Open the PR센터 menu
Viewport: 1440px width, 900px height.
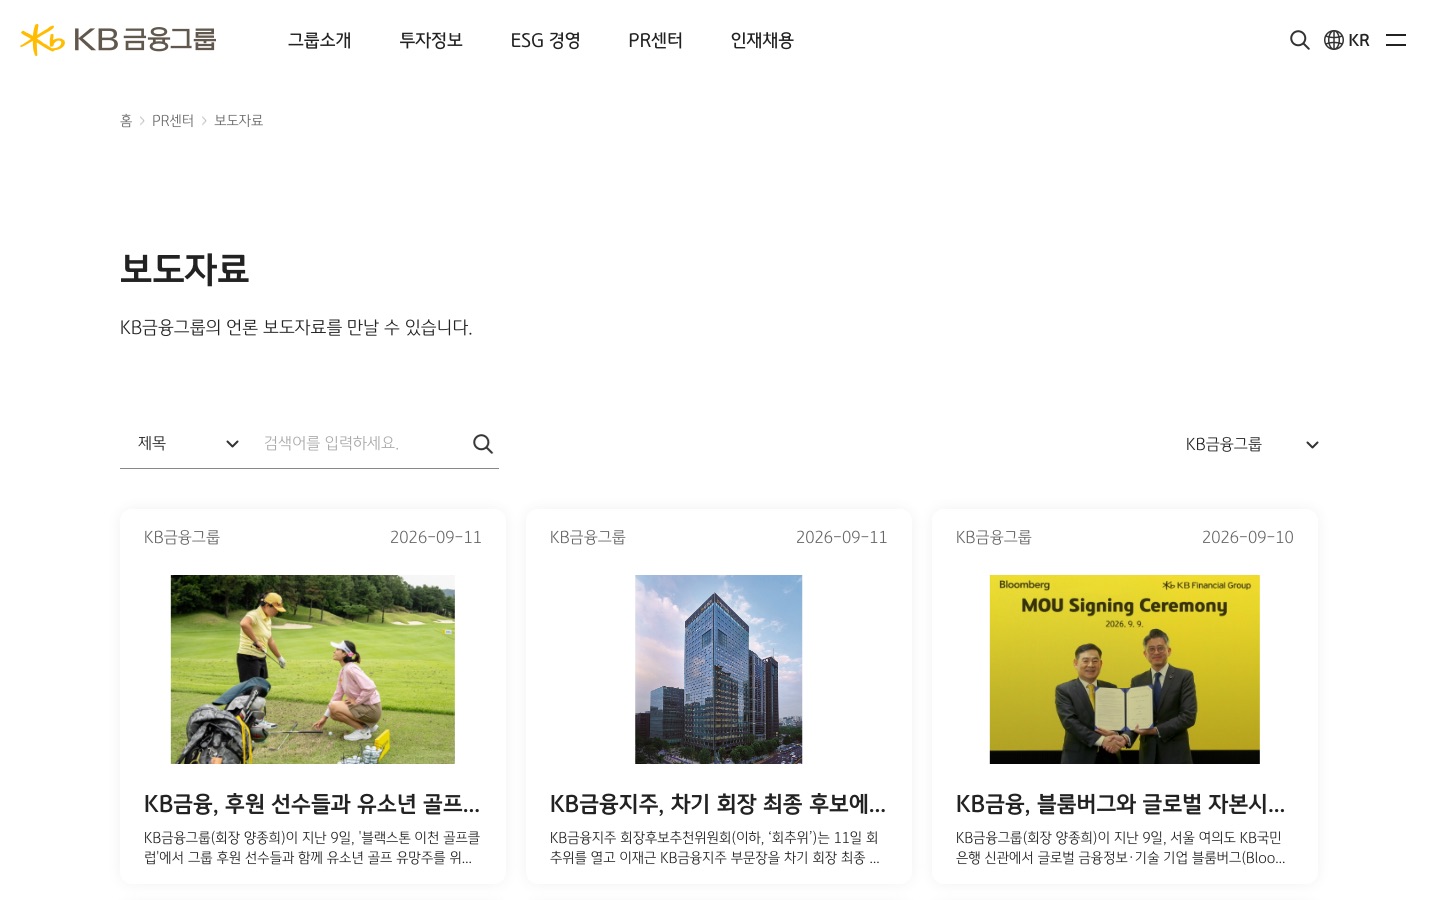click(656, 40)
